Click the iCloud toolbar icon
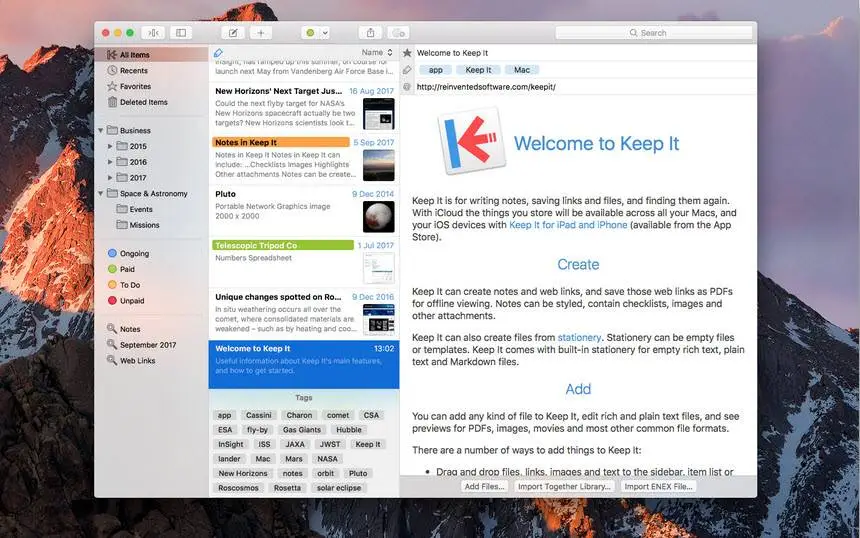 coord(399,33)
